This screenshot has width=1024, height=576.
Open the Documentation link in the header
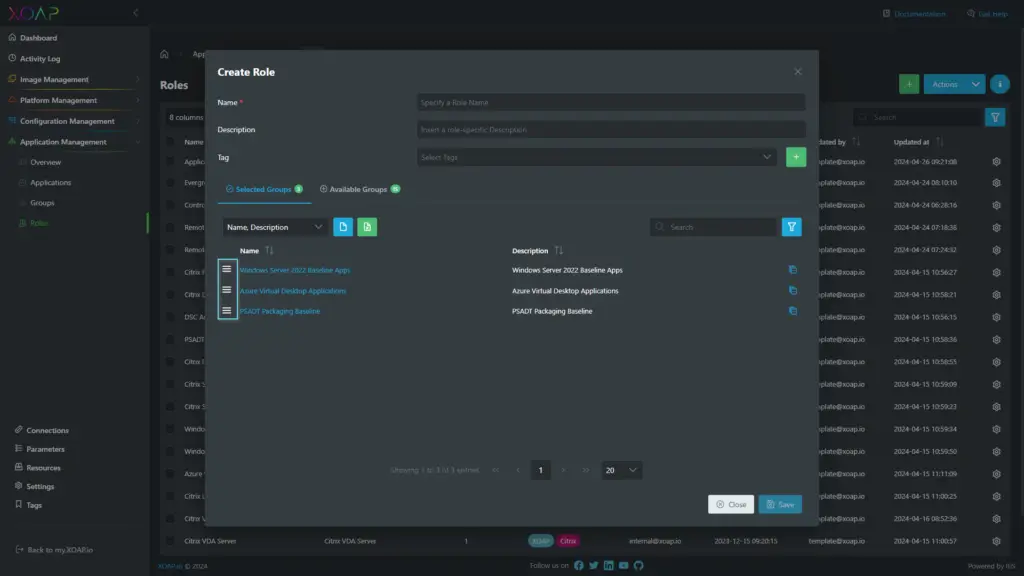[x=914, y=14]
